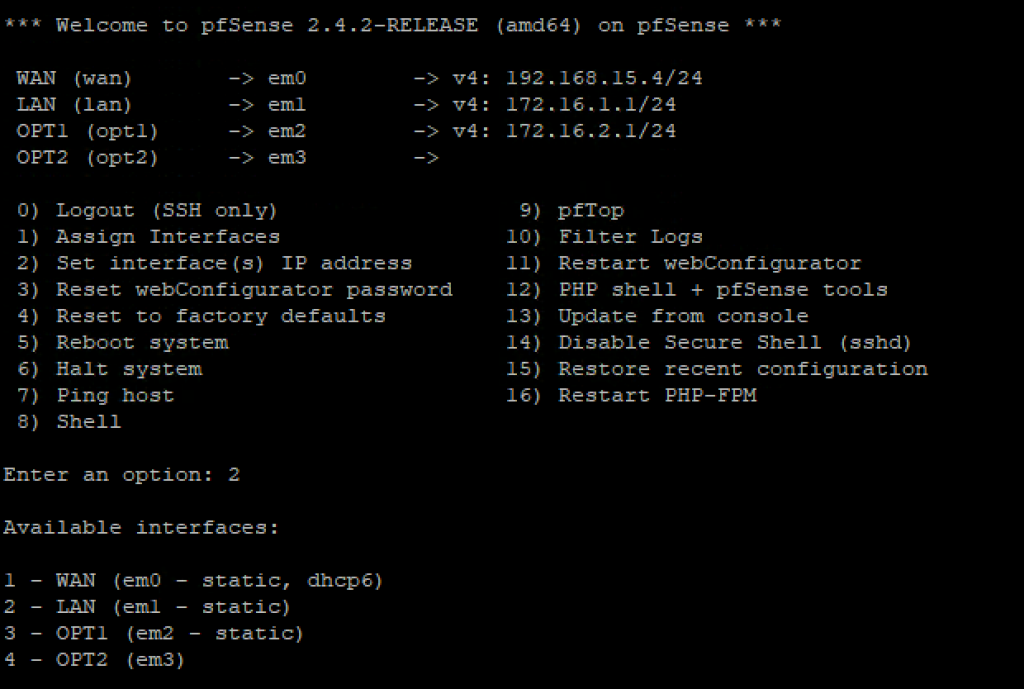Select the 'Assign Interfaces' option
The height and width of the screenshot is (689, 1024).
click(x=148, y=237)
